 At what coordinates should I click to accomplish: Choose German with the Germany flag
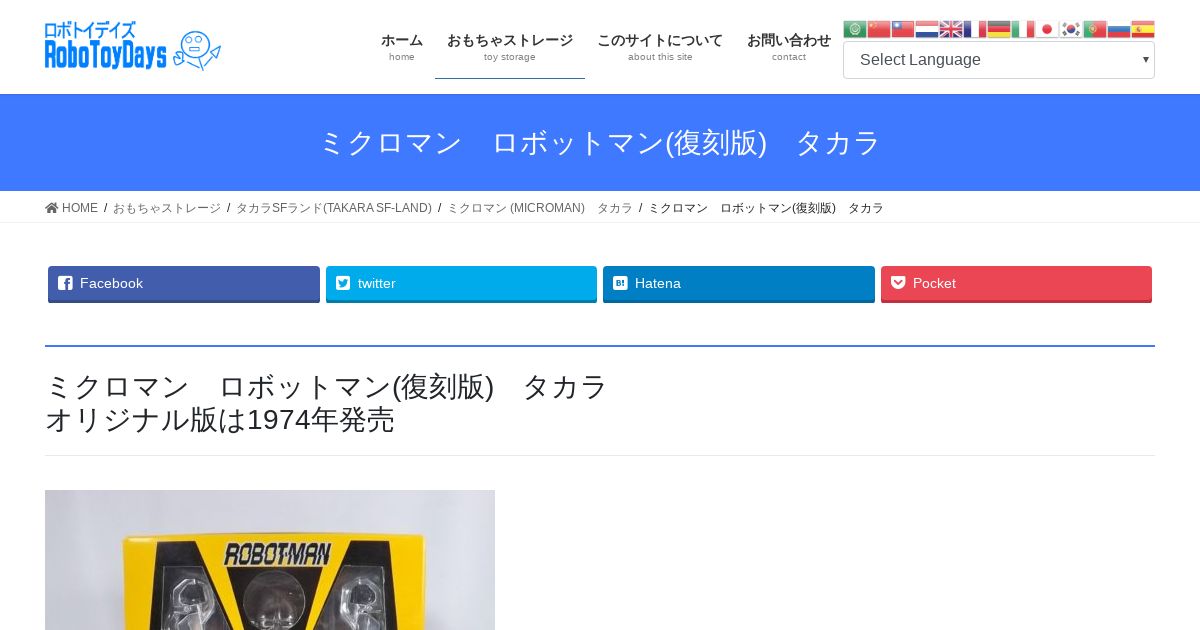tap(999, 29)
